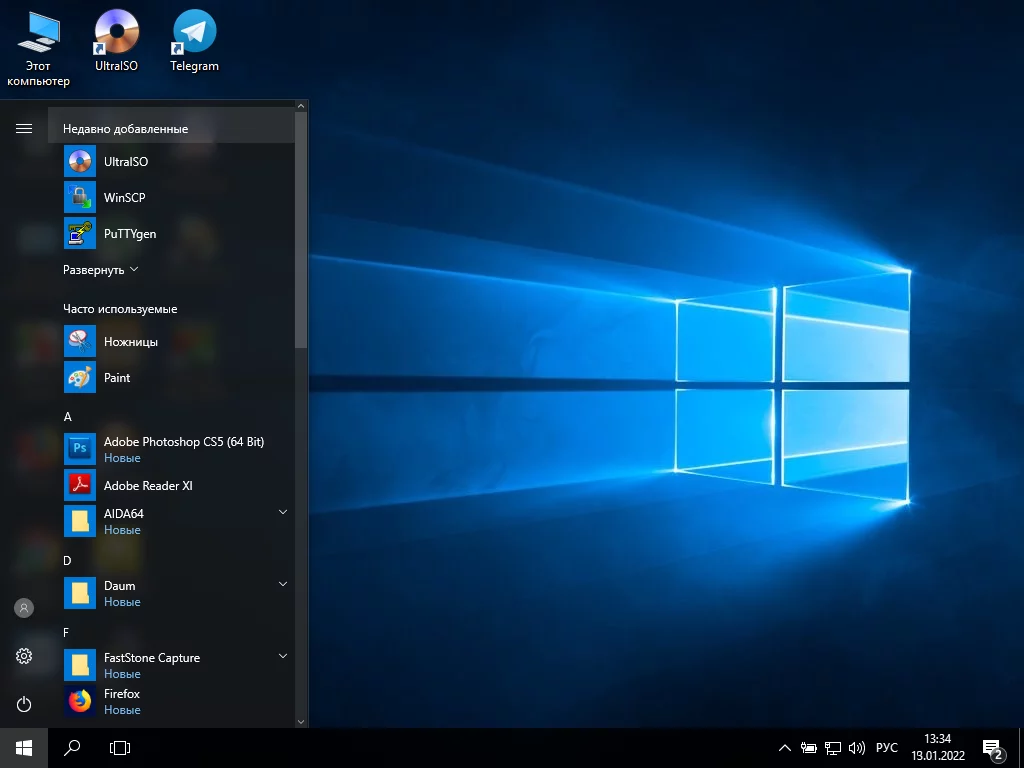
Task: Open PuTTYgen in Start menu
Action: (x=129, y=234)
